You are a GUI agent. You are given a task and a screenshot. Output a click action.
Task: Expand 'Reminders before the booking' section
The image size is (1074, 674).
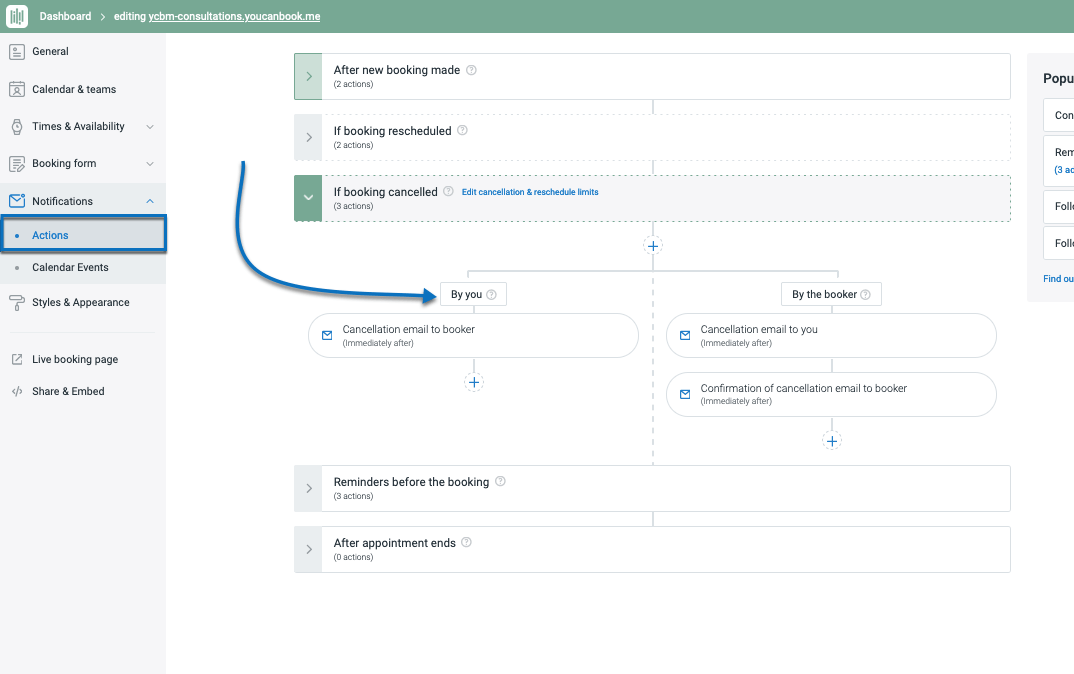[x=308, y=488]
